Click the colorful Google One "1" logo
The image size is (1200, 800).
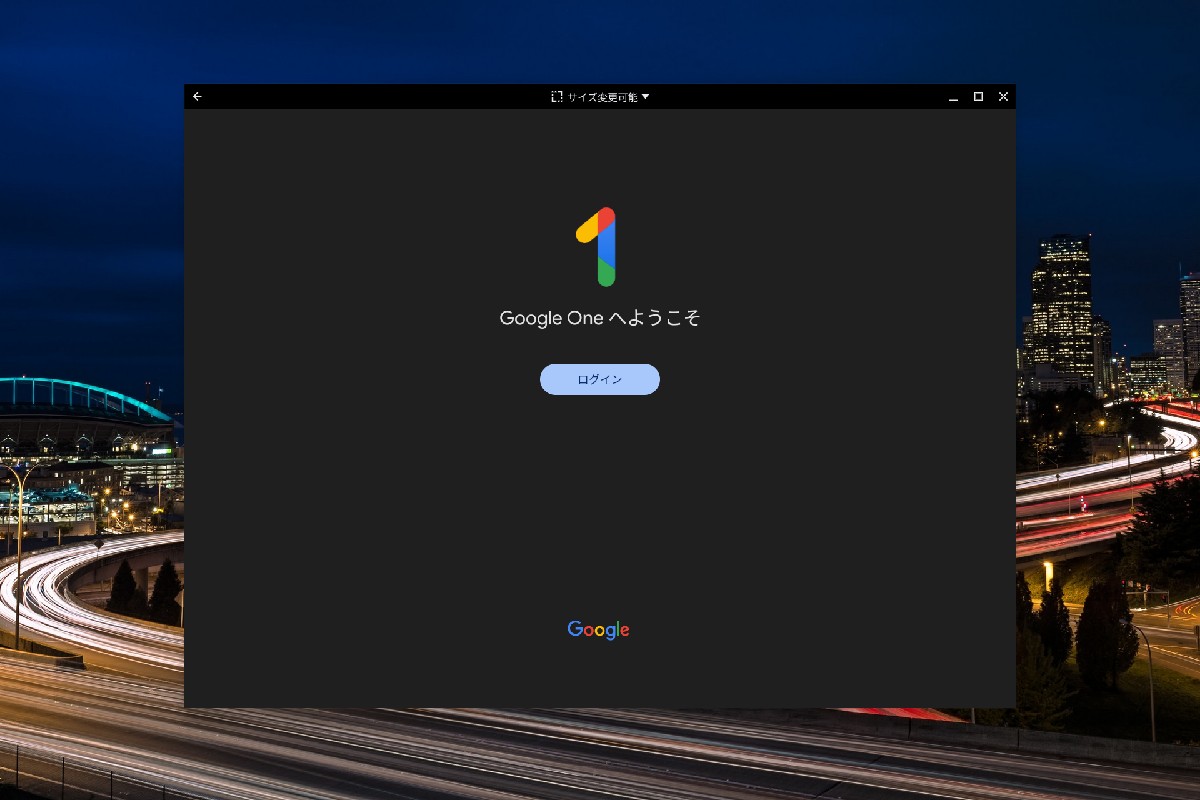[598, 247]
